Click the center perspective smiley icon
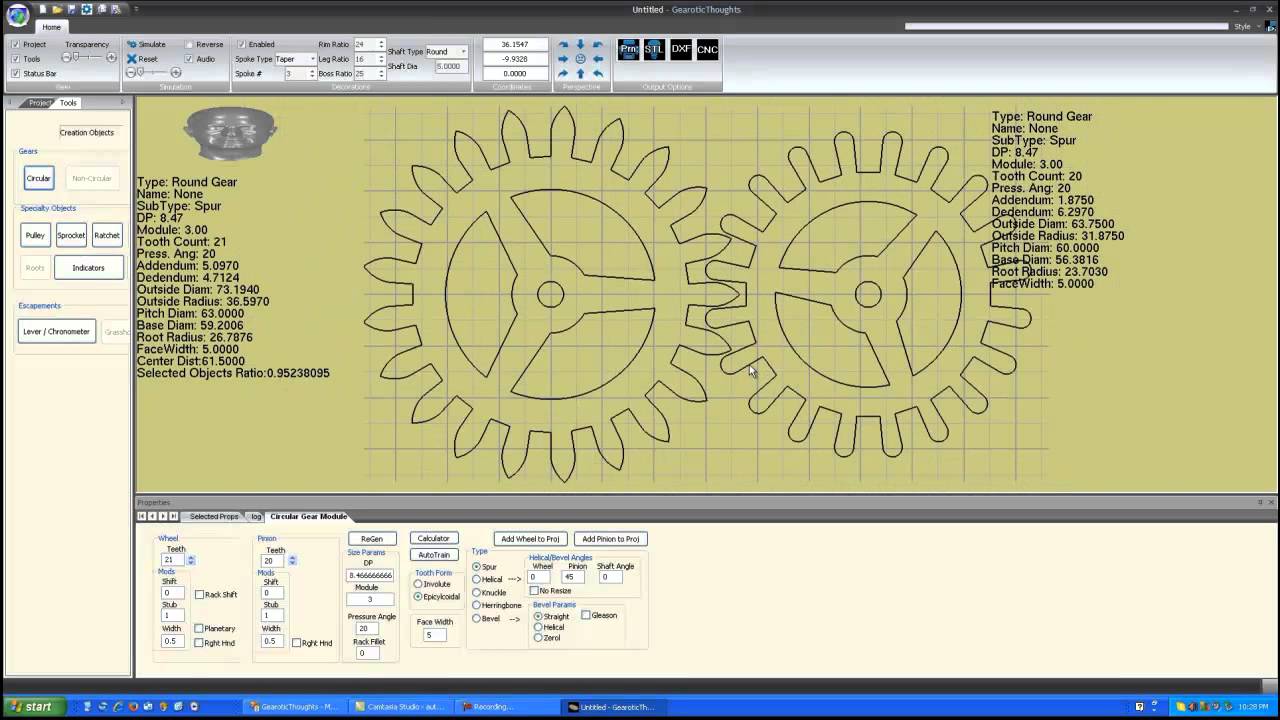Image resolution: width=1280 pixels, height=720 pixels. coord(580,59)
